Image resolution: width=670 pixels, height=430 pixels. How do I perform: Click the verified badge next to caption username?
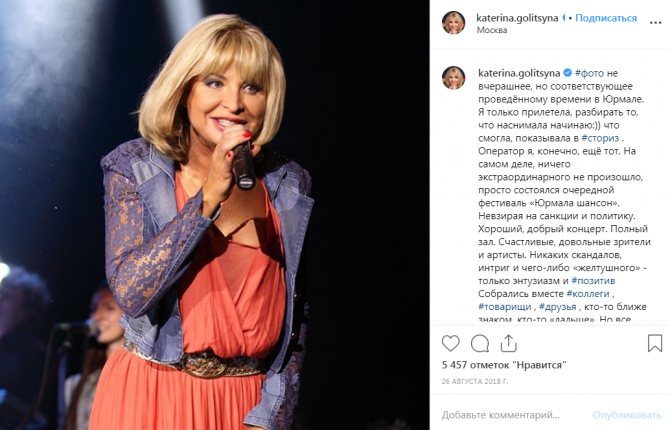(567, 73)
